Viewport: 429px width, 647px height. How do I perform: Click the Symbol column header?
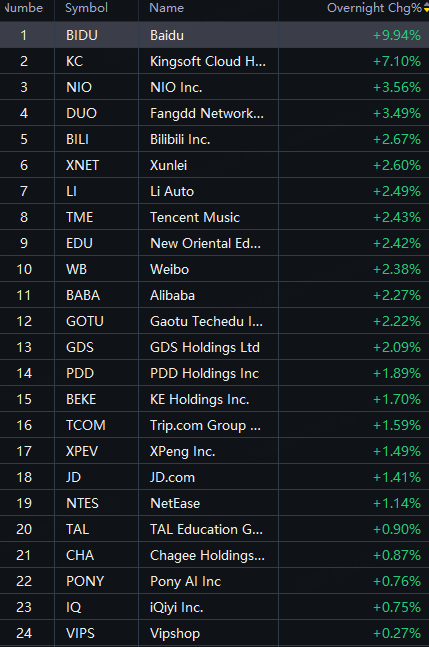point(87,8)
